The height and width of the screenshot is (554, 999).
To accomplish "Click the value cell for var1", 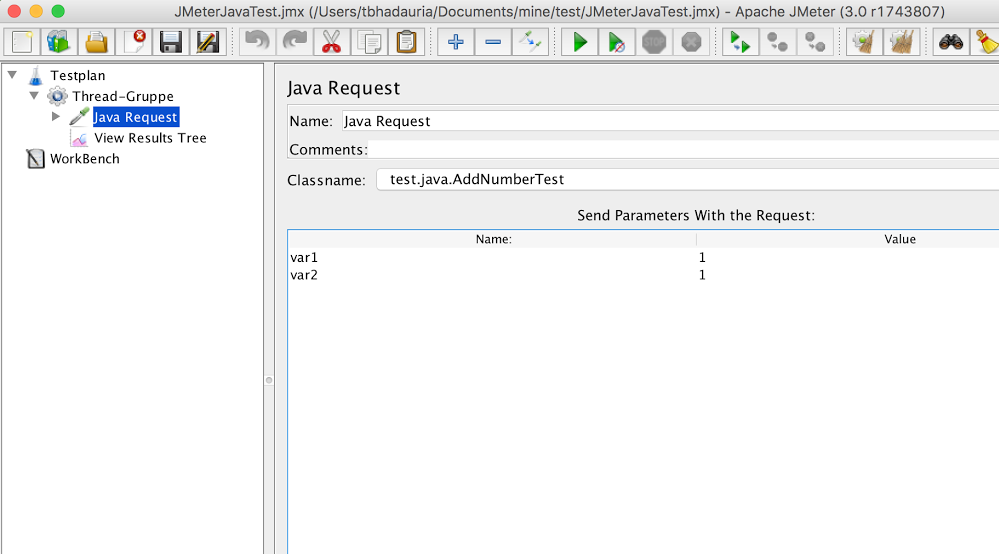I will pyautogui.click(x=847, y=257).
